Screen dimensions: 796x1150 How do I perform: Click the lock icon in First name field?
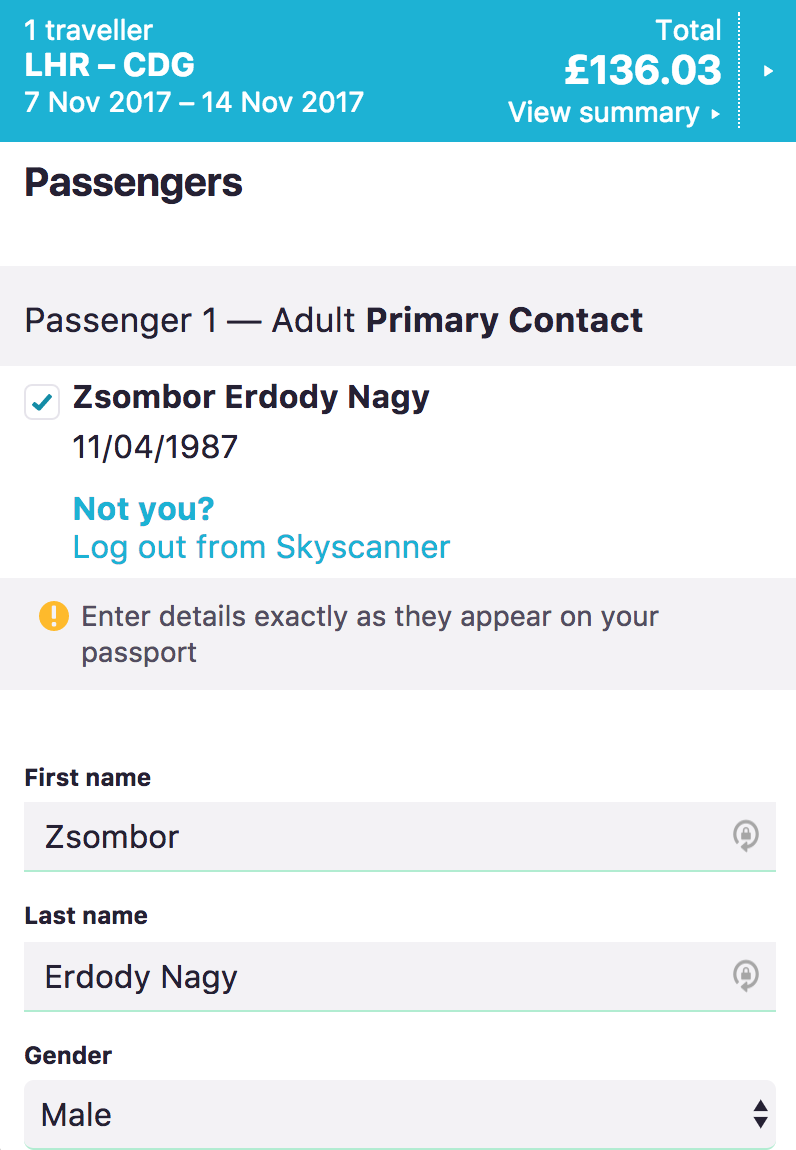coord(745,835)
